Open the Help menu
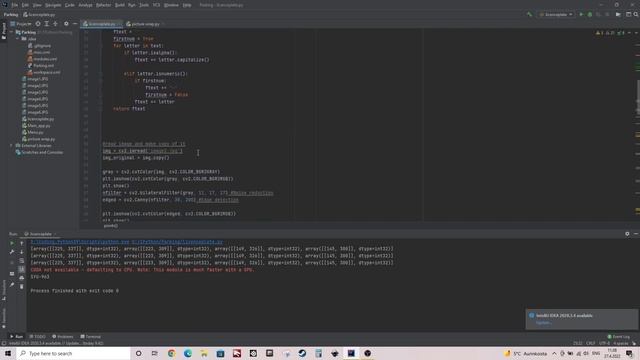The width and height of the screenshot is (640, 360). 187,5
